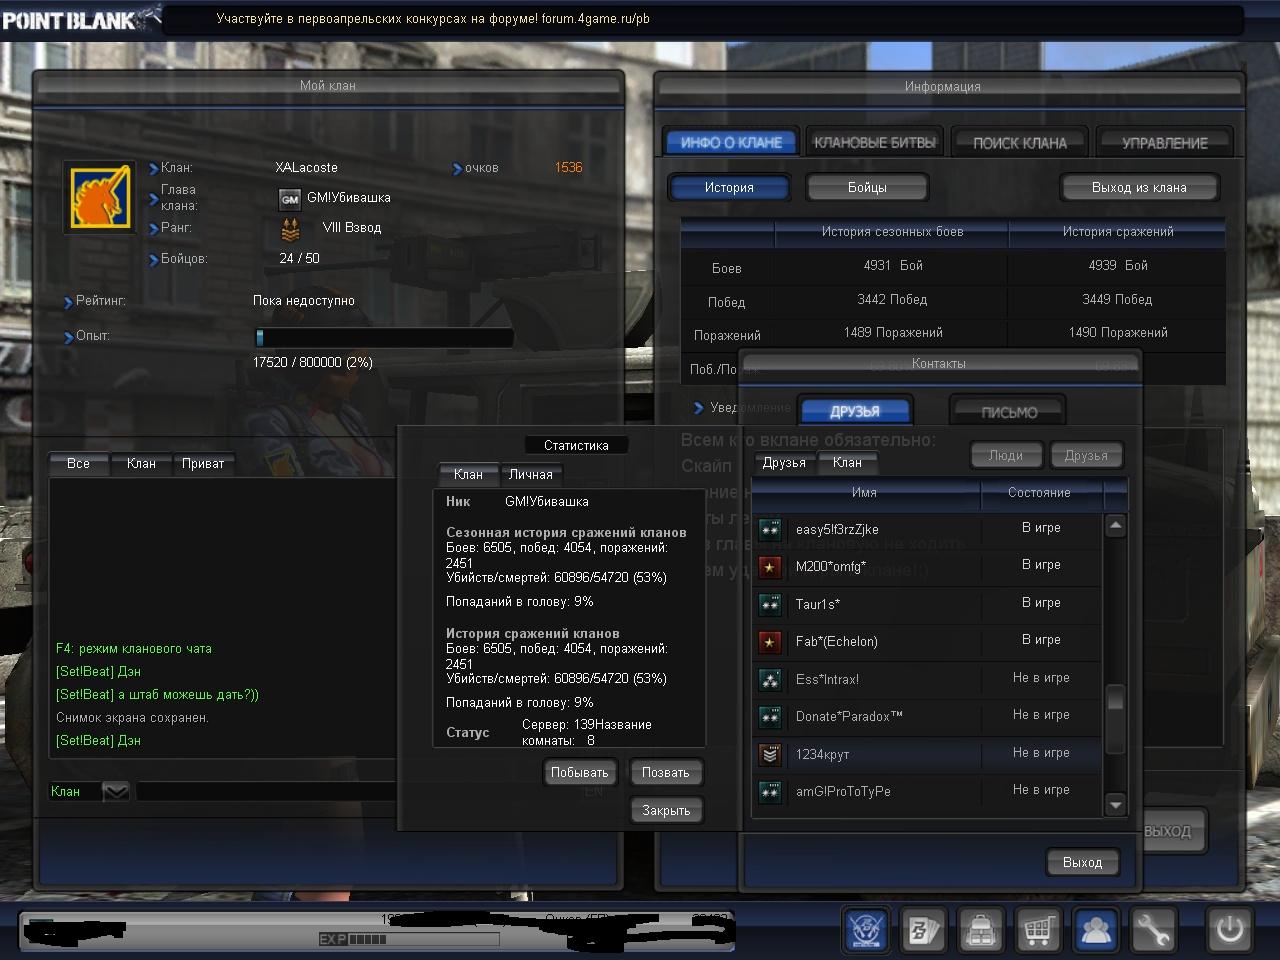The image size is (1280, 960).
Task: Switch to the ПИСЬМО contacts tab
Action: pyautogui.click(x=1008, y=412)
